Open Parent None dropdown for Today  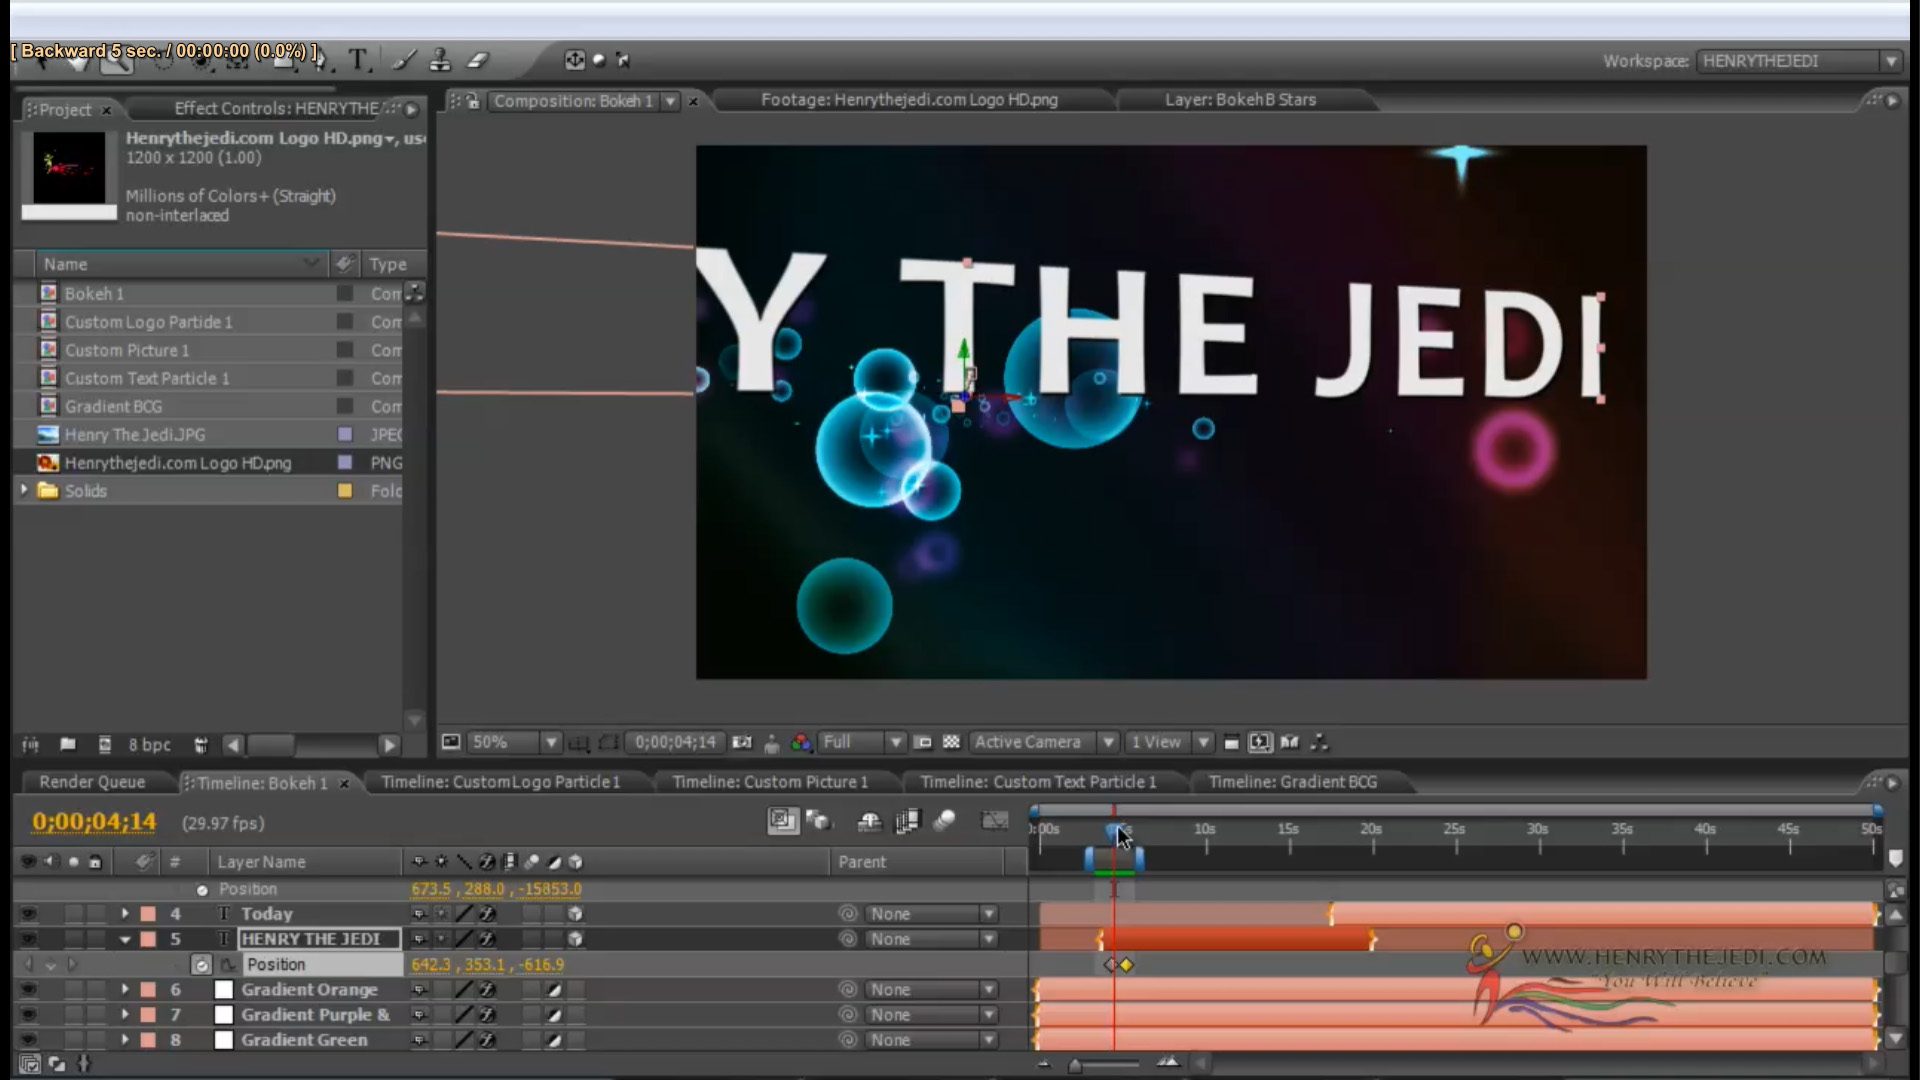pyautogui.click(x=931, y=914)
